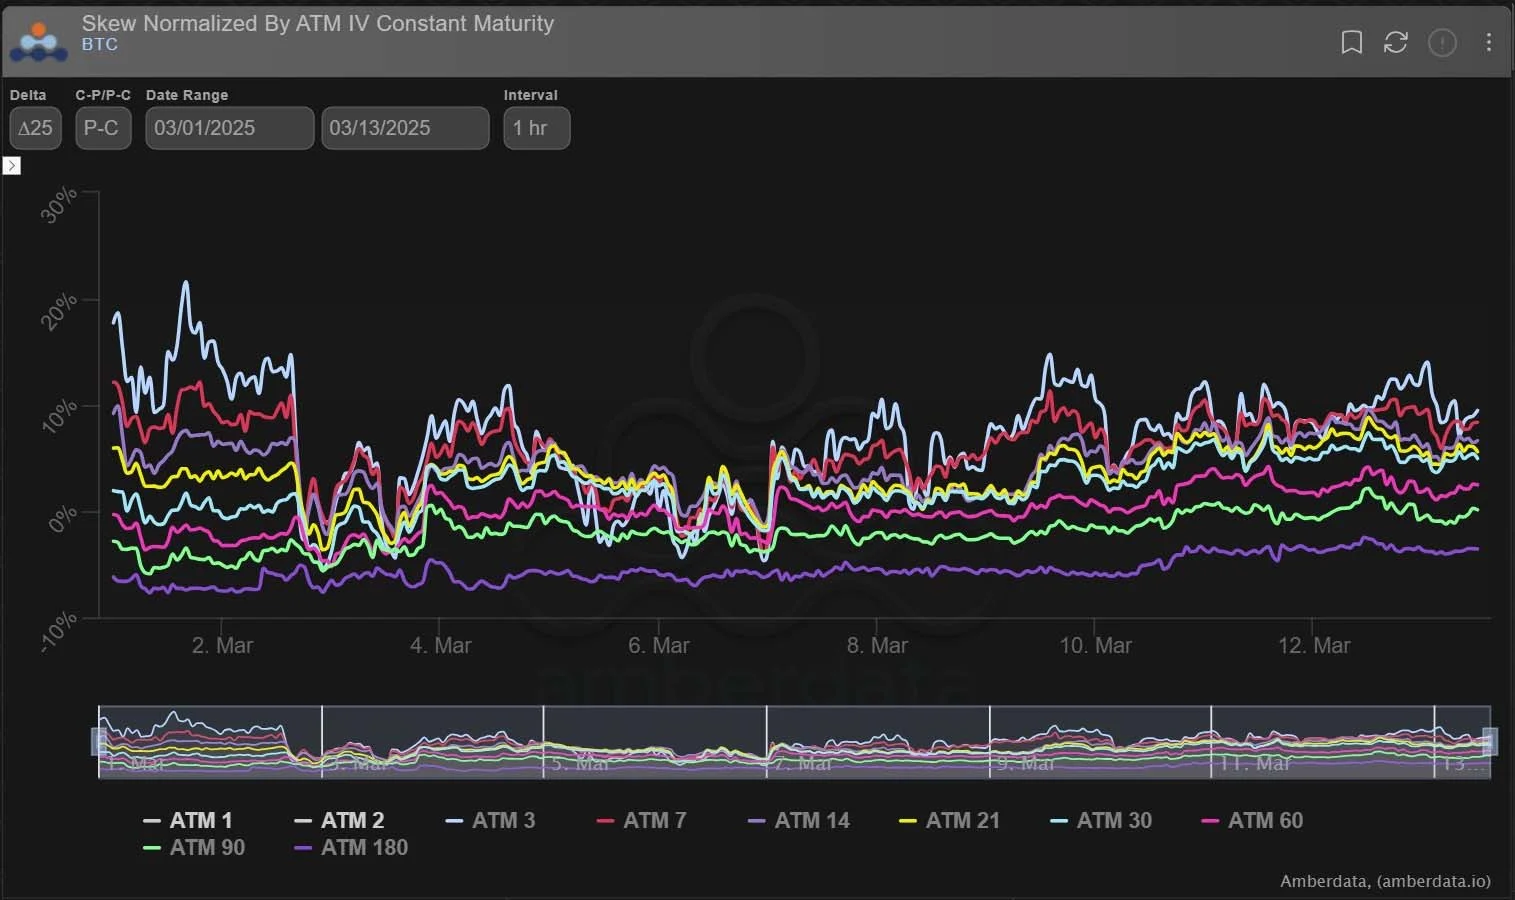Click the 6. Mar axis label
Image resolution: width=1515 pixels, height=900 pixels.
click(x=658, y=646)
